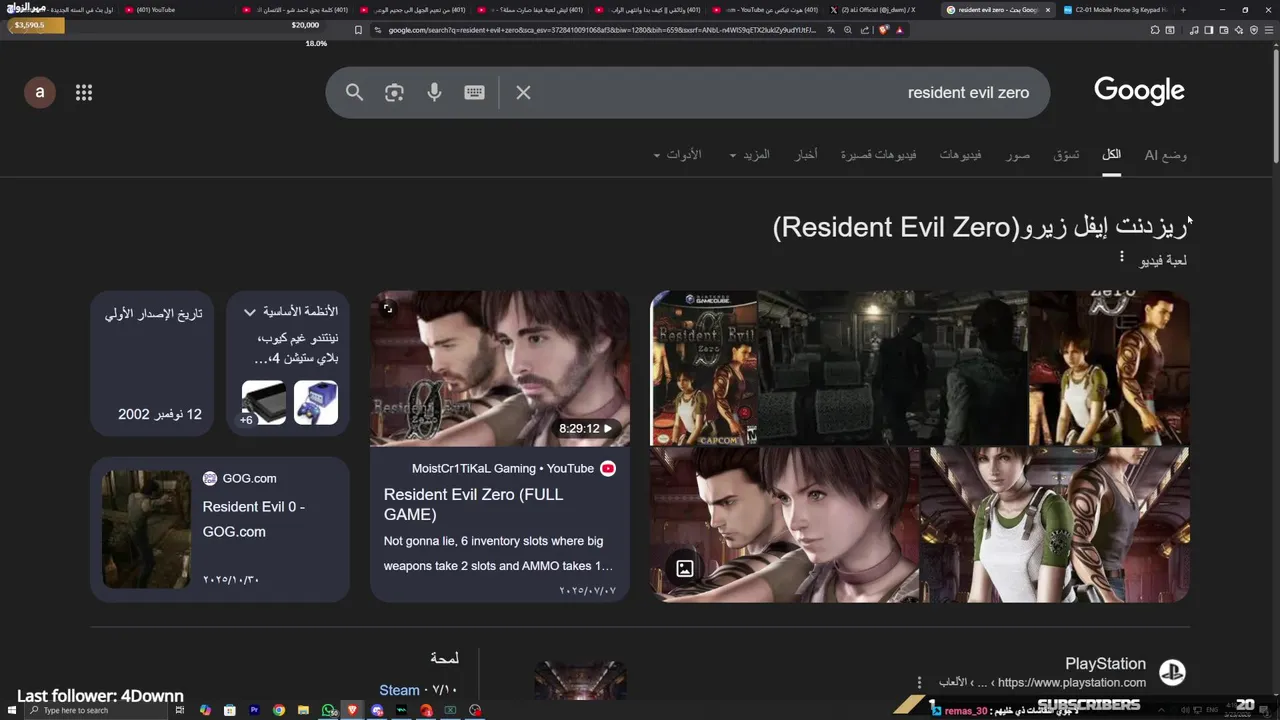Close the resident evil zero tab
Screen dimensions: 1280x720
click(1048, 10)
